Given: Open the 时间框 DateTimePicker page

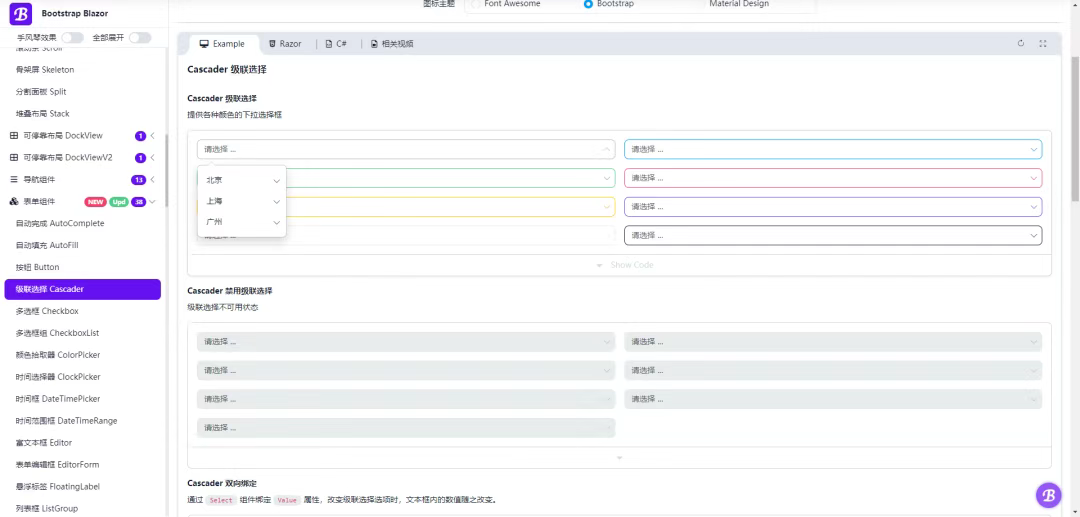Looking at the screenshot, I should click(x=58, y=399).
